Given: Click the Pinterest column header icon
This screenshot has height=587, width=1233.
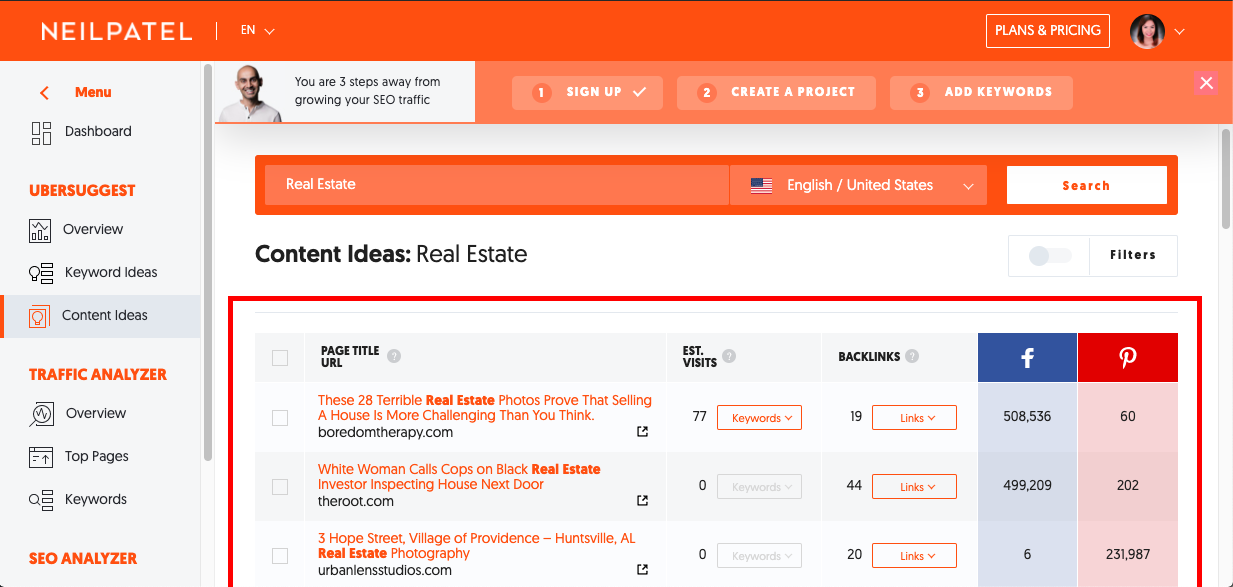Looking at the screenshot, I should [1128, 358].
